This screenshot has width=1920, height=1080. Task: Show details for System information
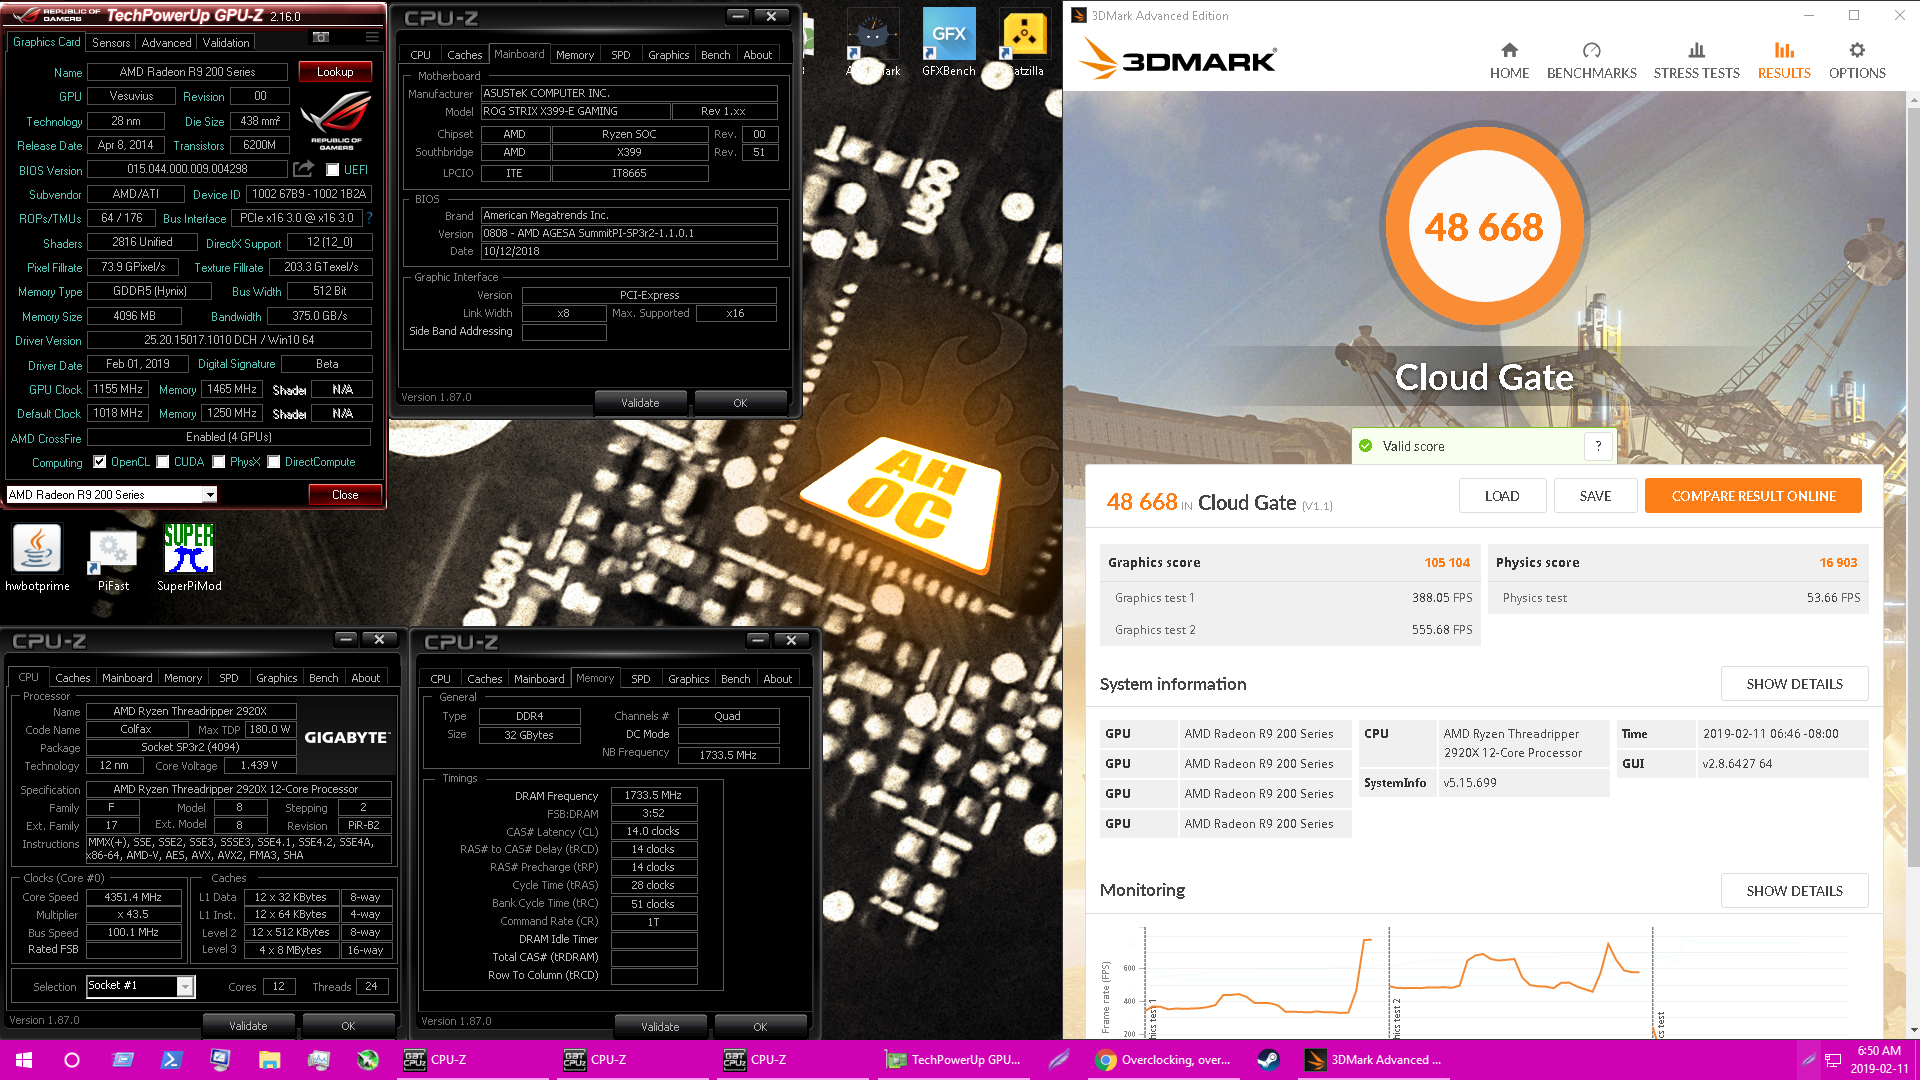point(1794,684)
